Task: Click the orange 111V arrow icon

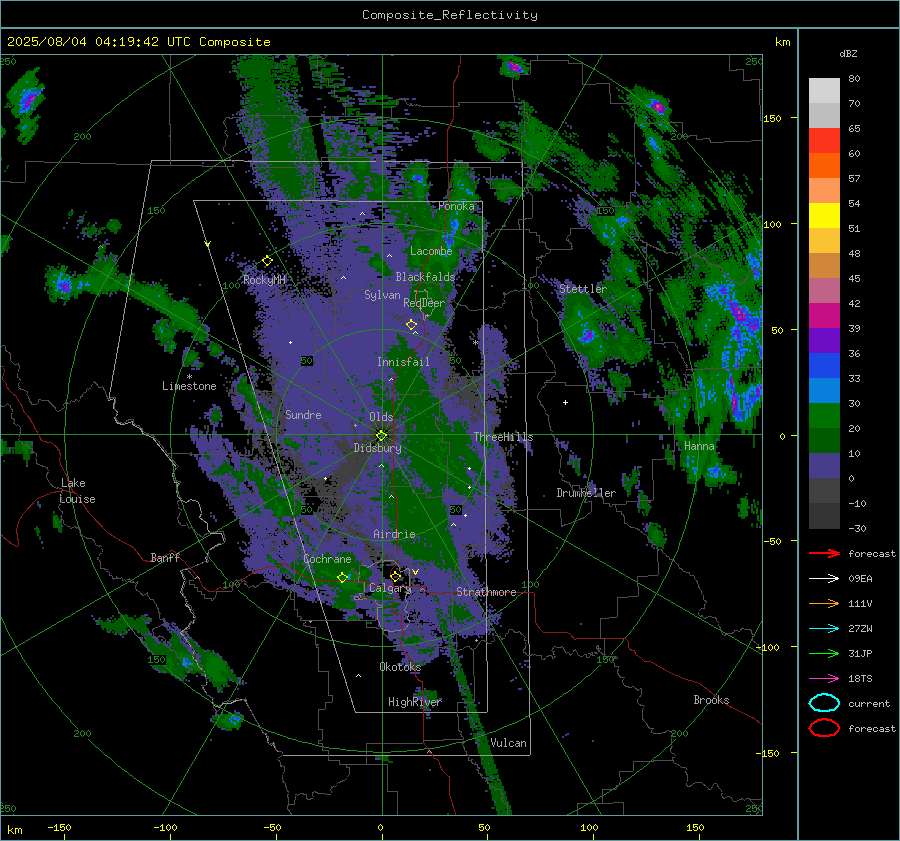Action: click(x=824, y=603)
